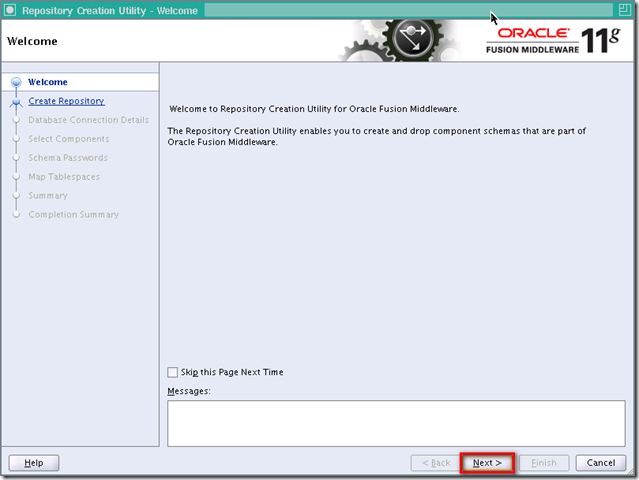Screen dimensions: 639x480
Task: Click the Messages label
Action: (x=189, y=391)
